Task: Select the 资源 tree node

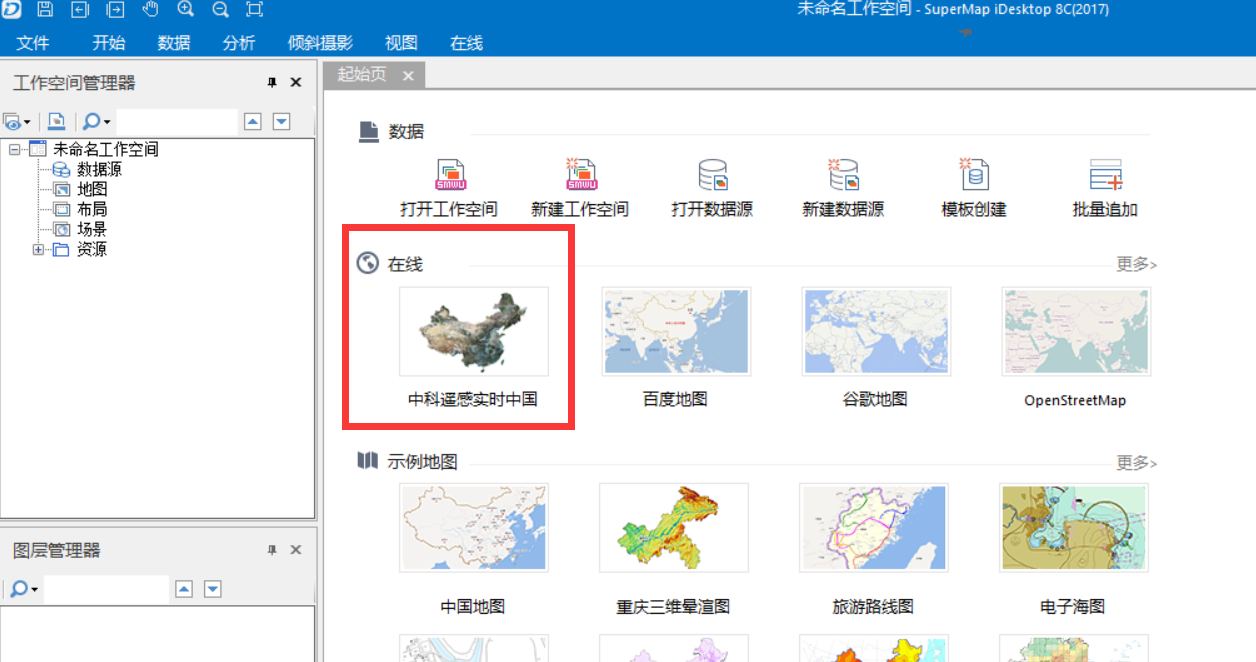Action: 92,250
